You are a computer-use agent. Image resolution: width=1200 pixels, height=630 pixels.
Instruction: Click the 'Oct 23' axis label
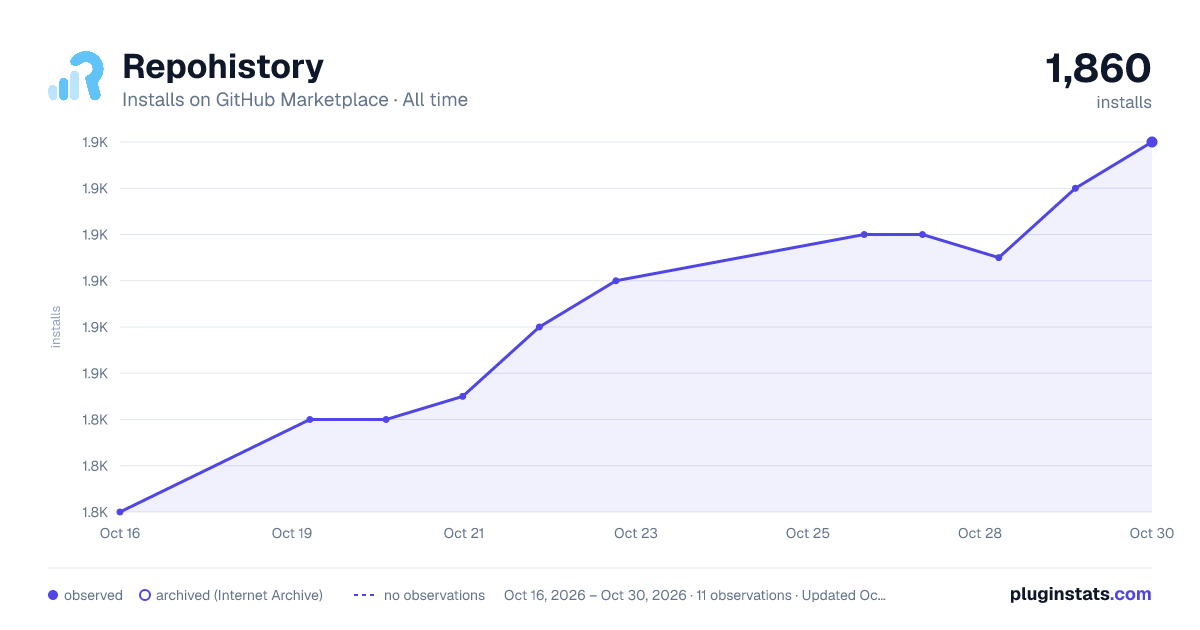(x=636, y=534)
